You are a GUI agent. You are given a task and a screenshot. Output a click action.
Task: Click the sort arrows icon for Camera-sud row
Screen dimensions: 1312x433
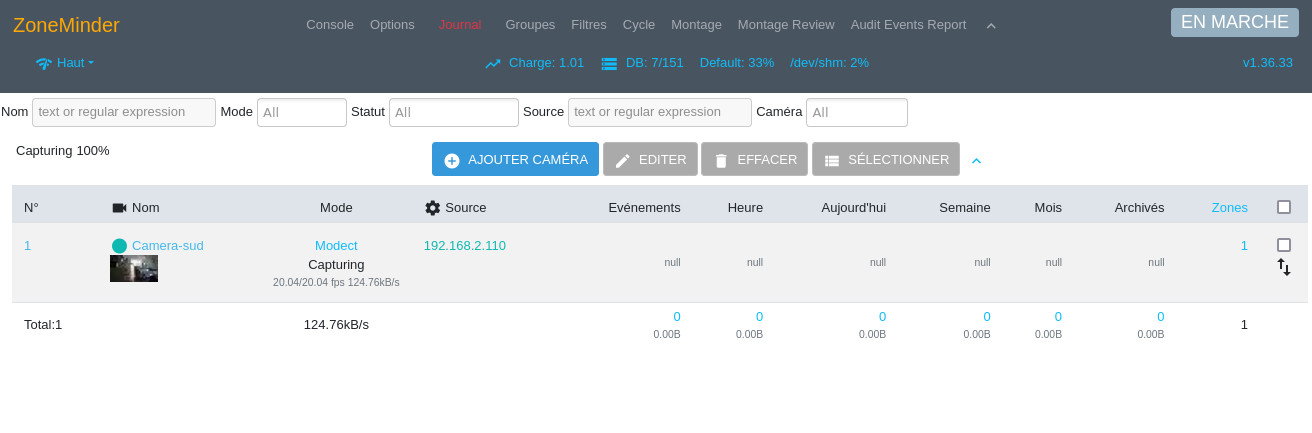coord(1284,267)
